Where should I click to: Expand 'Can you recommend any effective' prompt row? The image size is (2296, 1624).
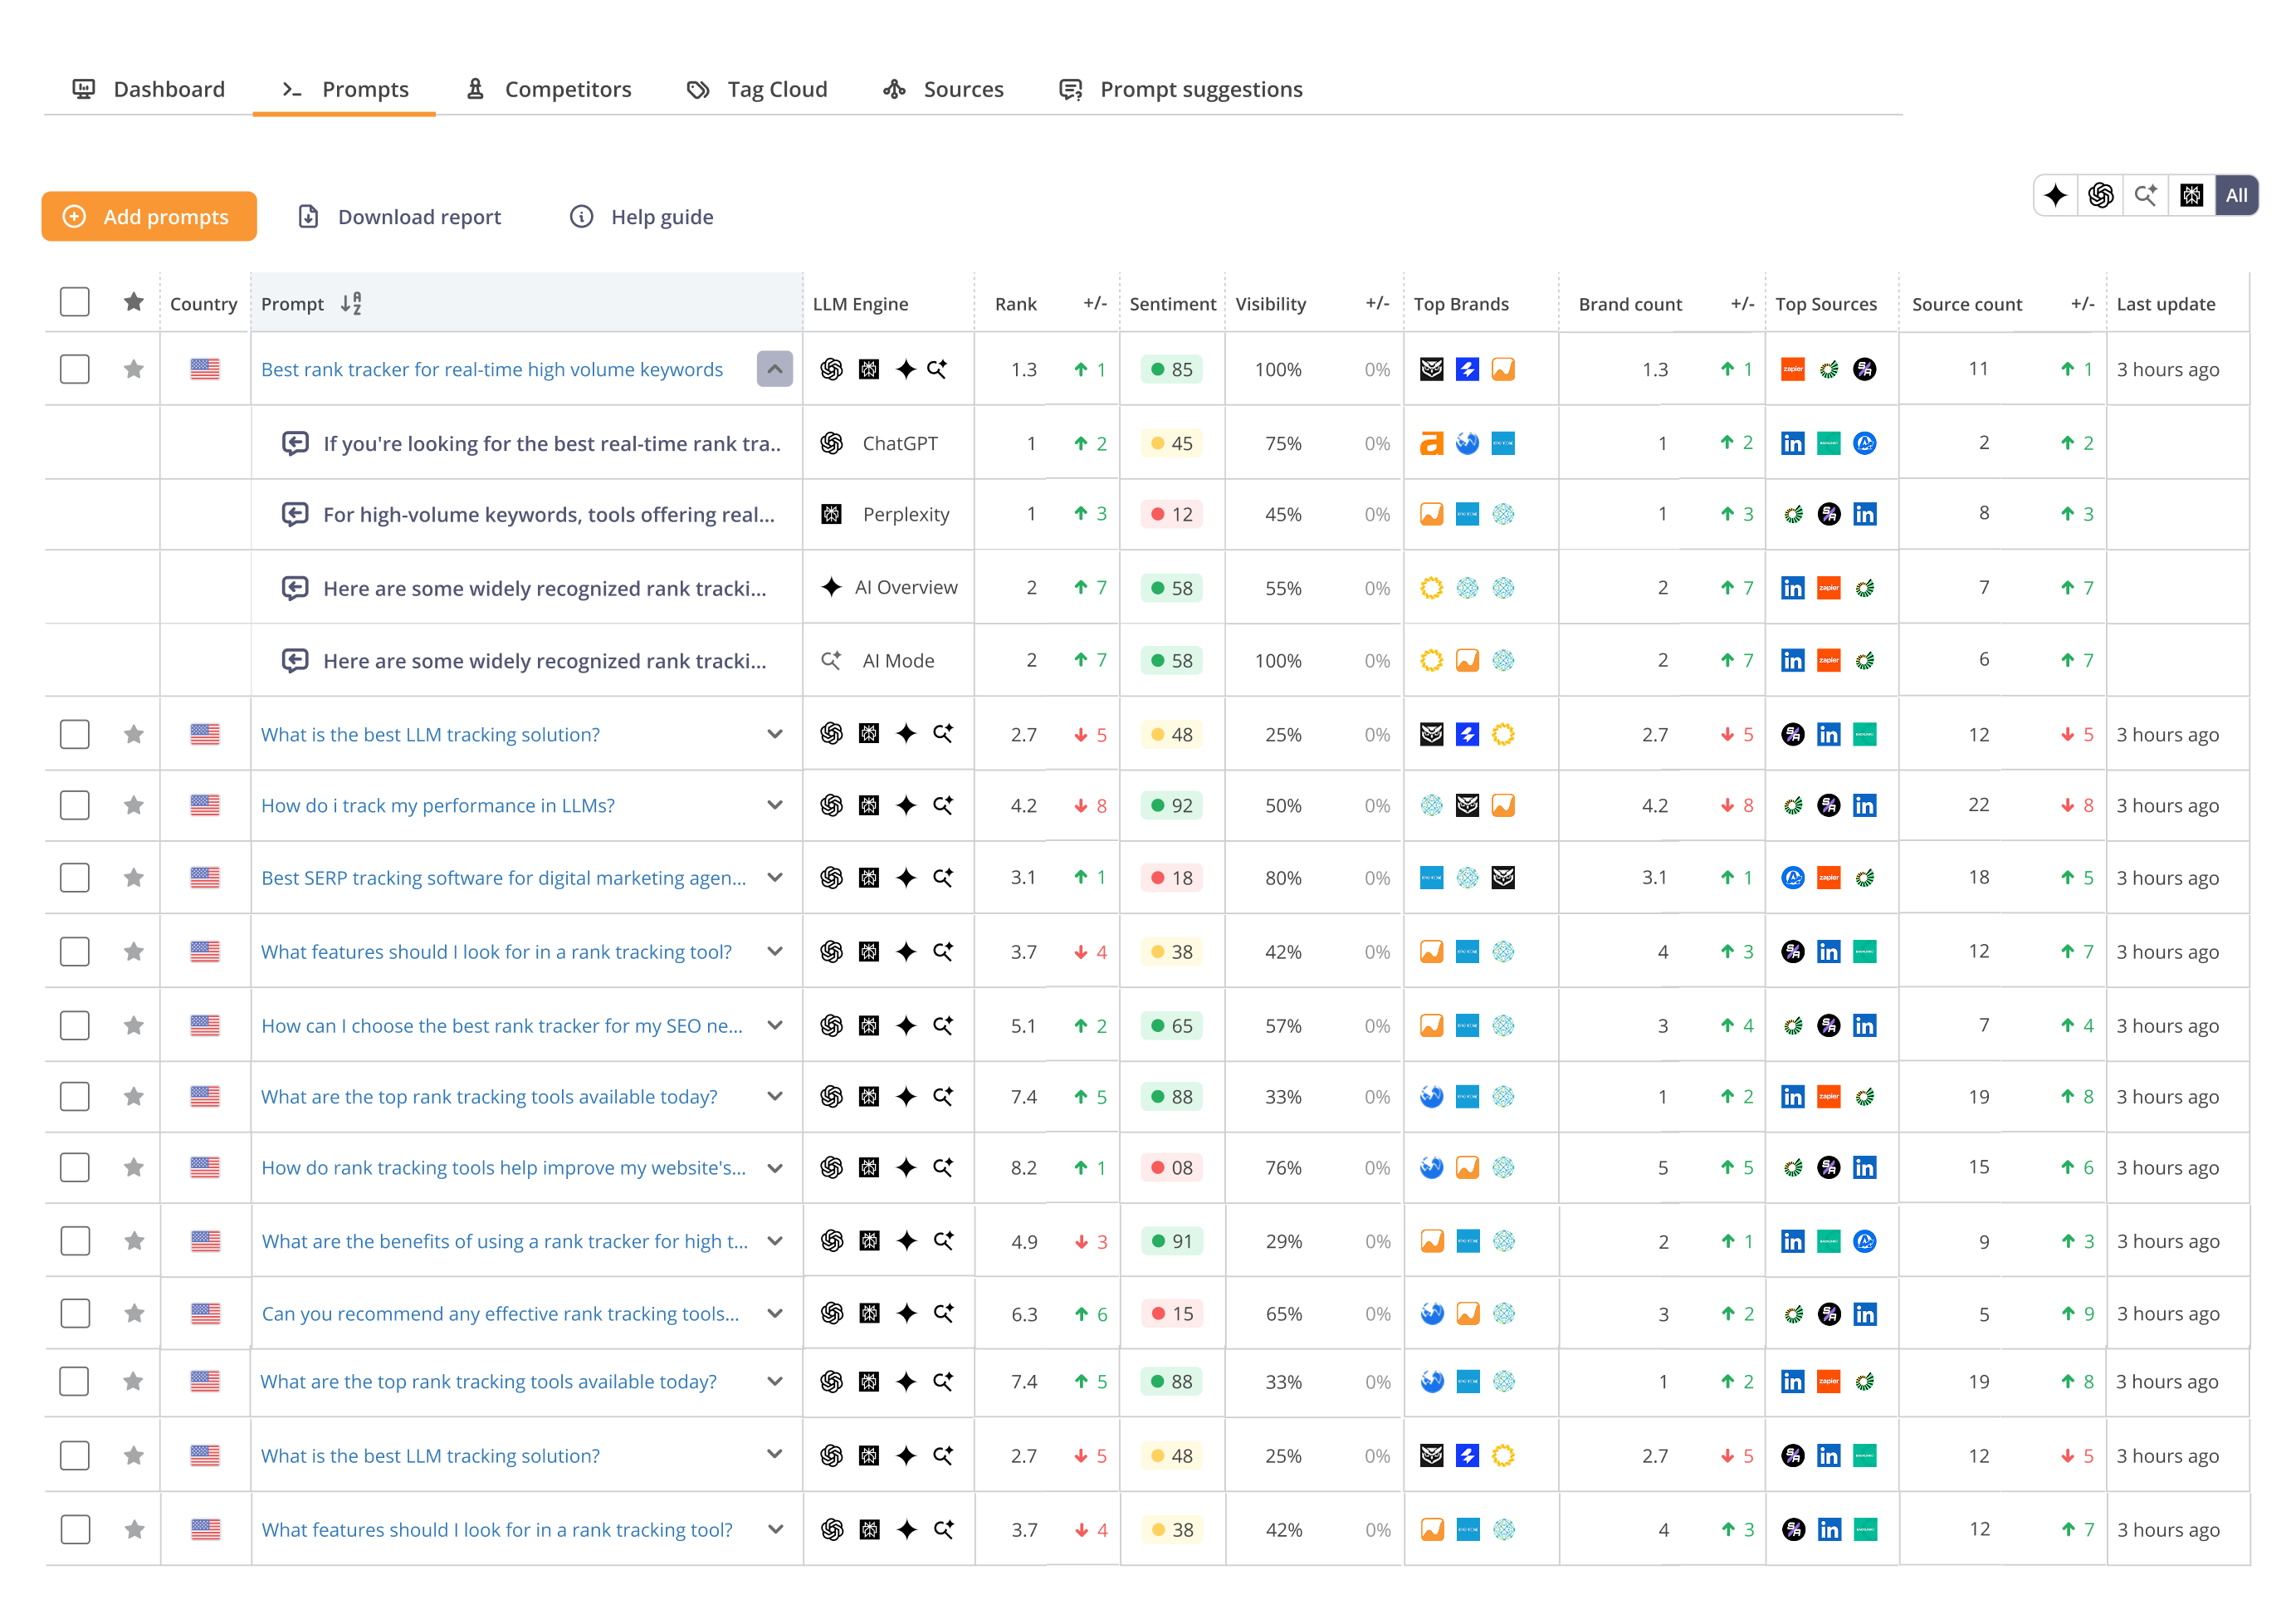(775, 1313)
